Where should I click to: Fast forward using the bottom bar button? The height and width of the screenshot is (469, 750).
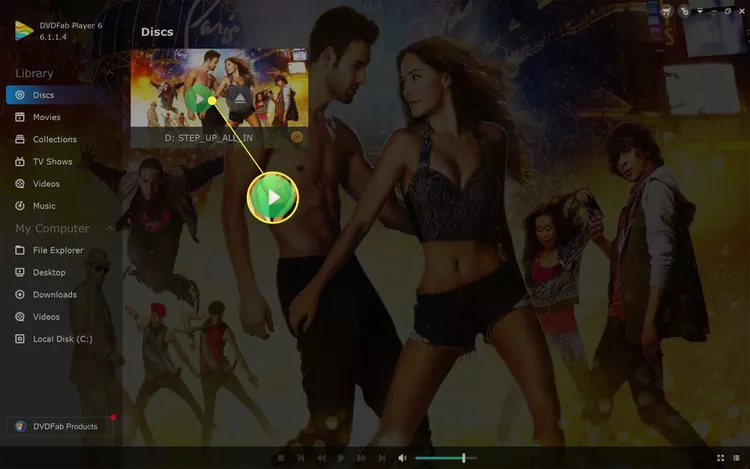pyautogui.click(x=361, y=458)
